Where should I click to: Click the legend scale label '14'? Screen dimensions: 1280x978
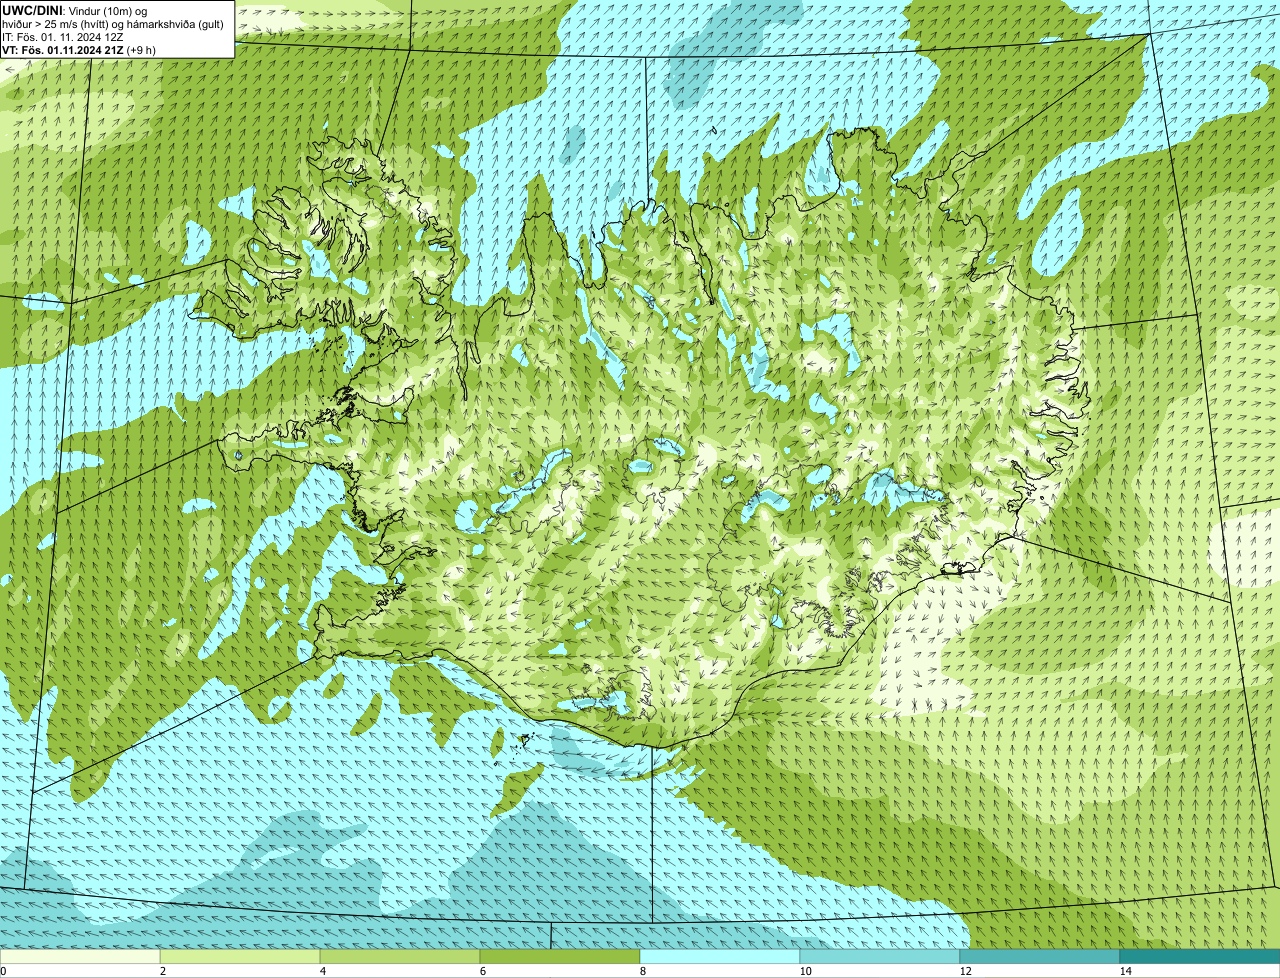(x=1125, y=971)
